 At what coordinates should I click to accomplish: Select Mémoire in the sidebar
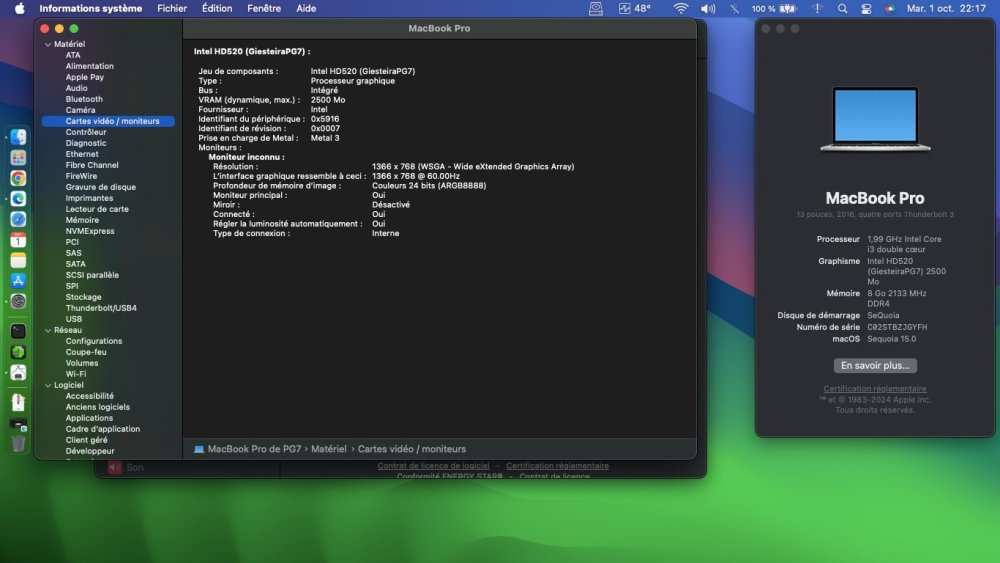pos(82,220)
